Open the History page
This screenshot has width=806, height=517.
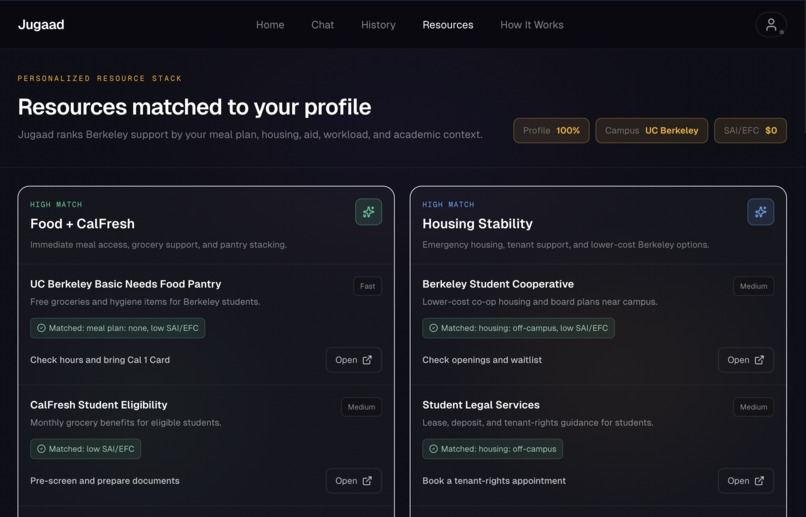[x=378, y=25]
